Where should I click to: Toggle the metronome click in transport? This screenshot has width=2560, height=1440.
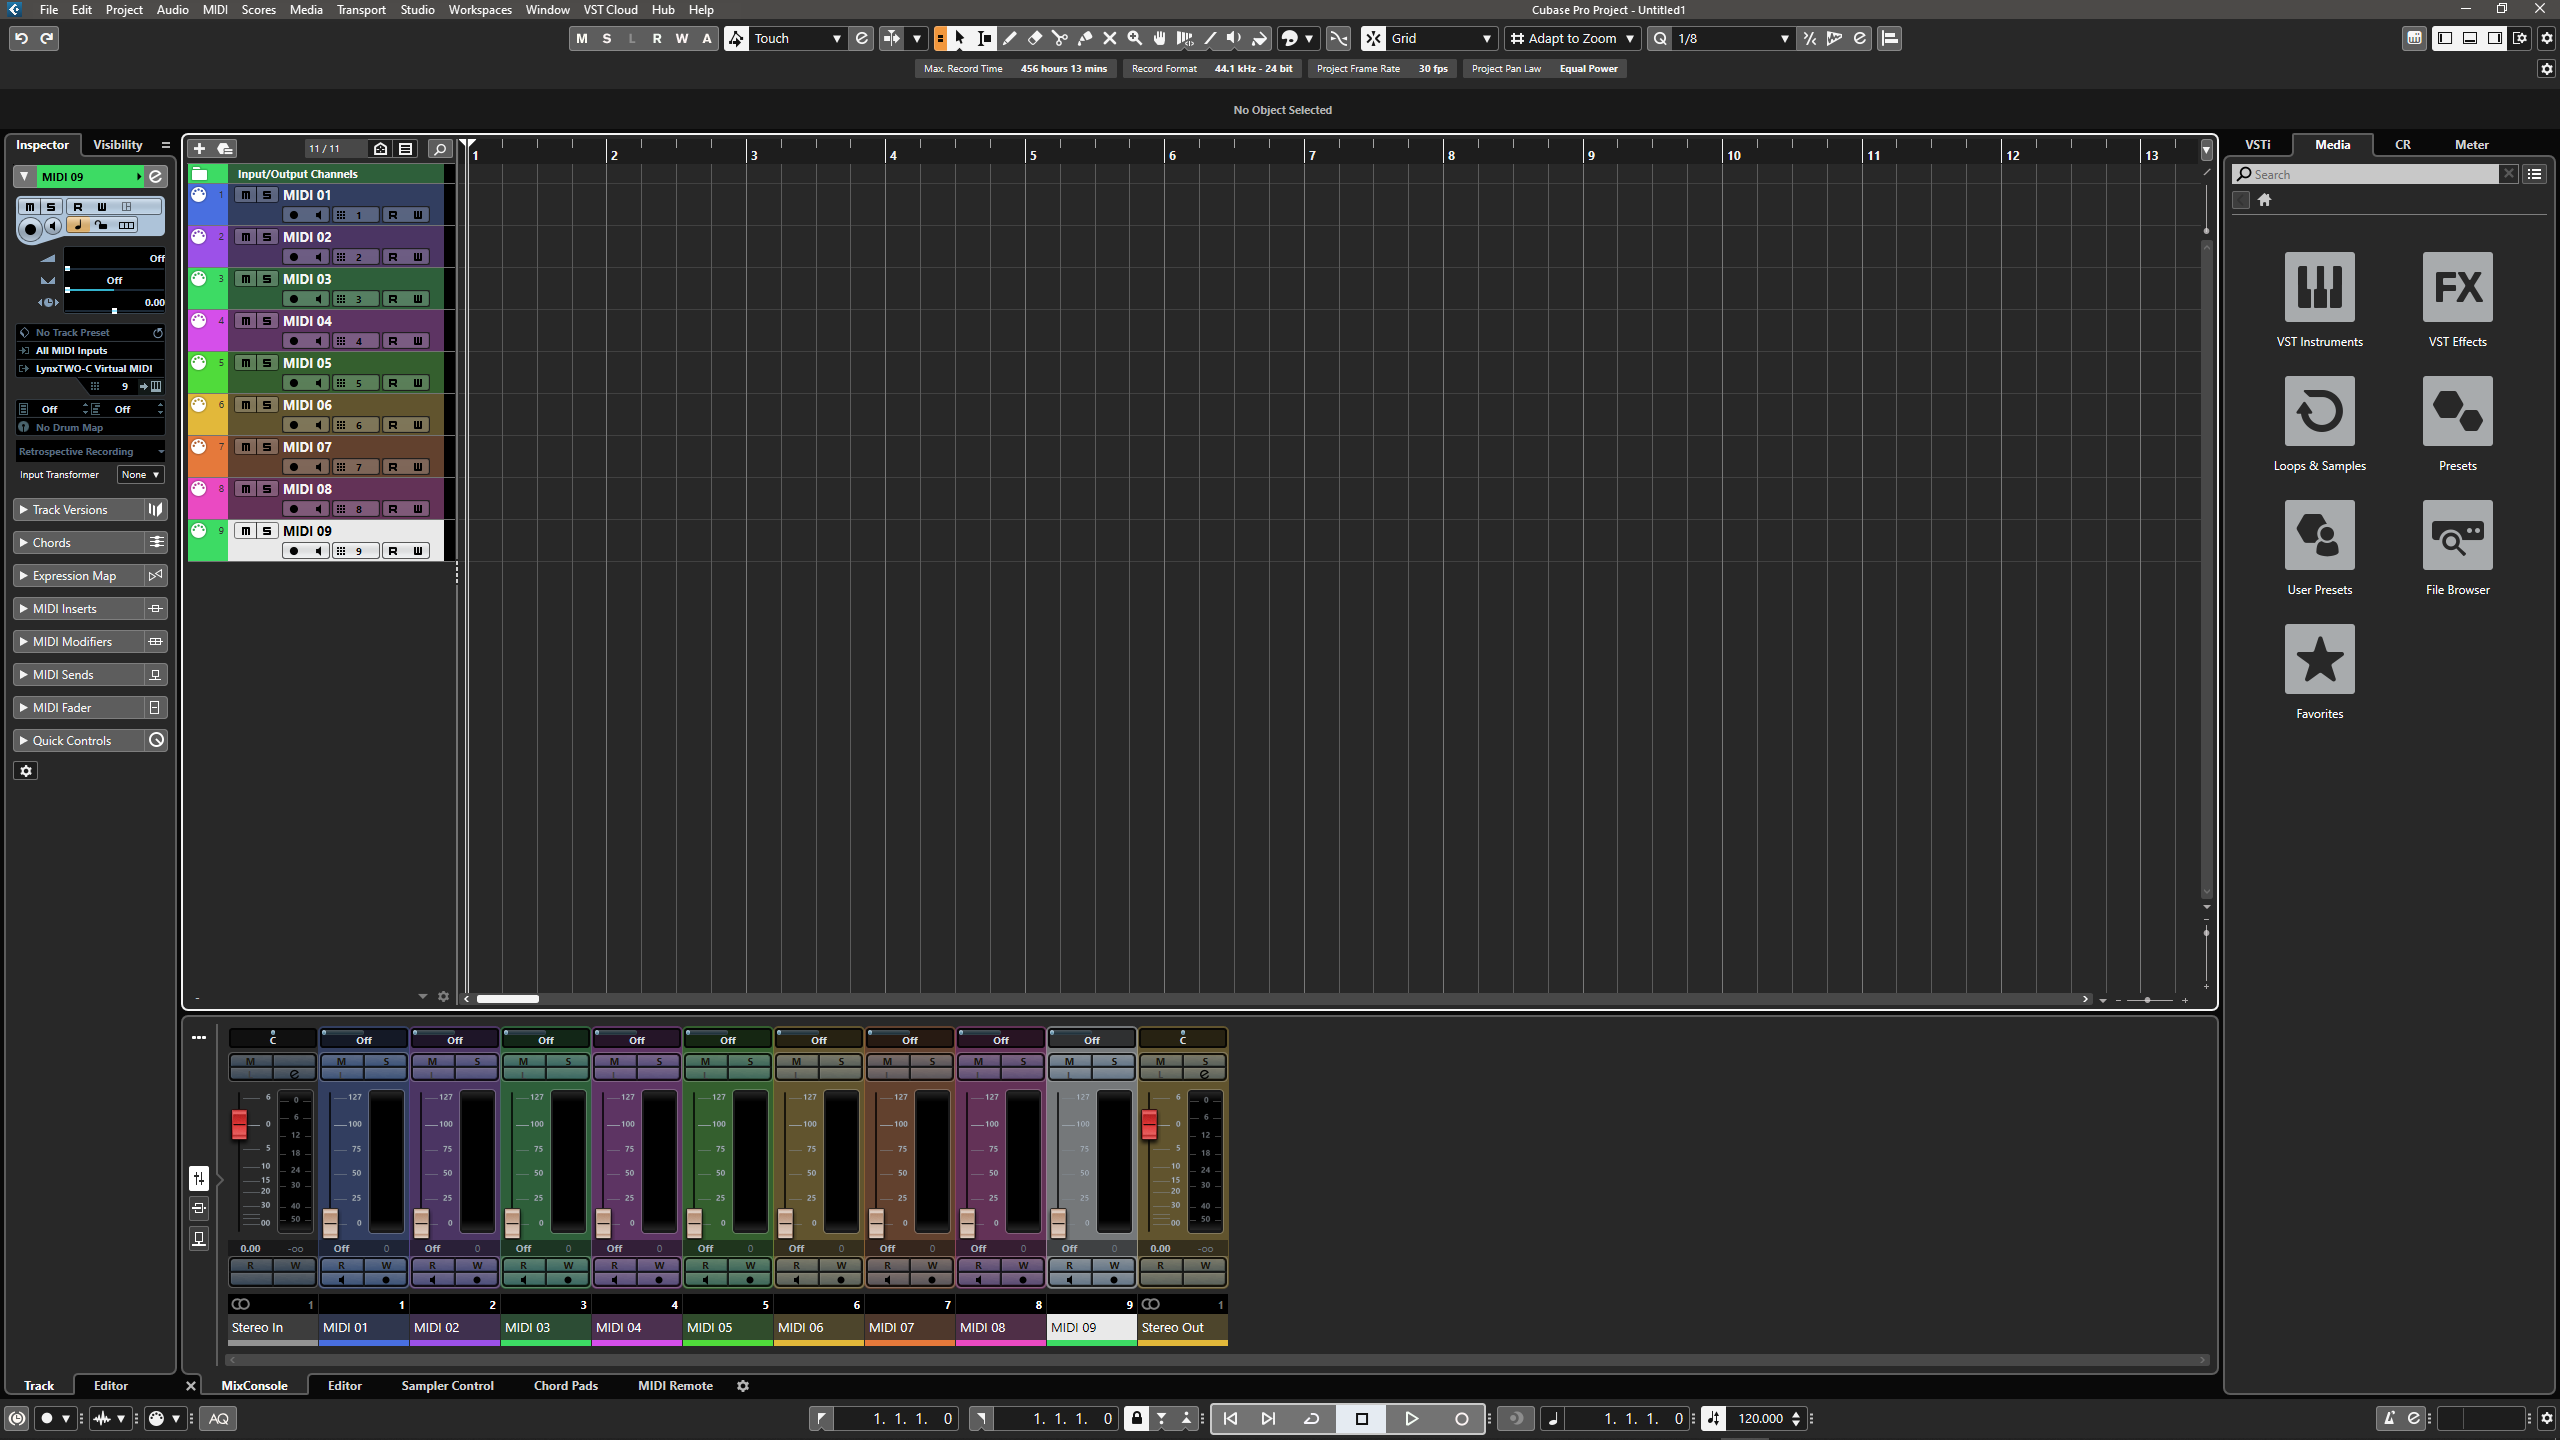point(2388,1418)
